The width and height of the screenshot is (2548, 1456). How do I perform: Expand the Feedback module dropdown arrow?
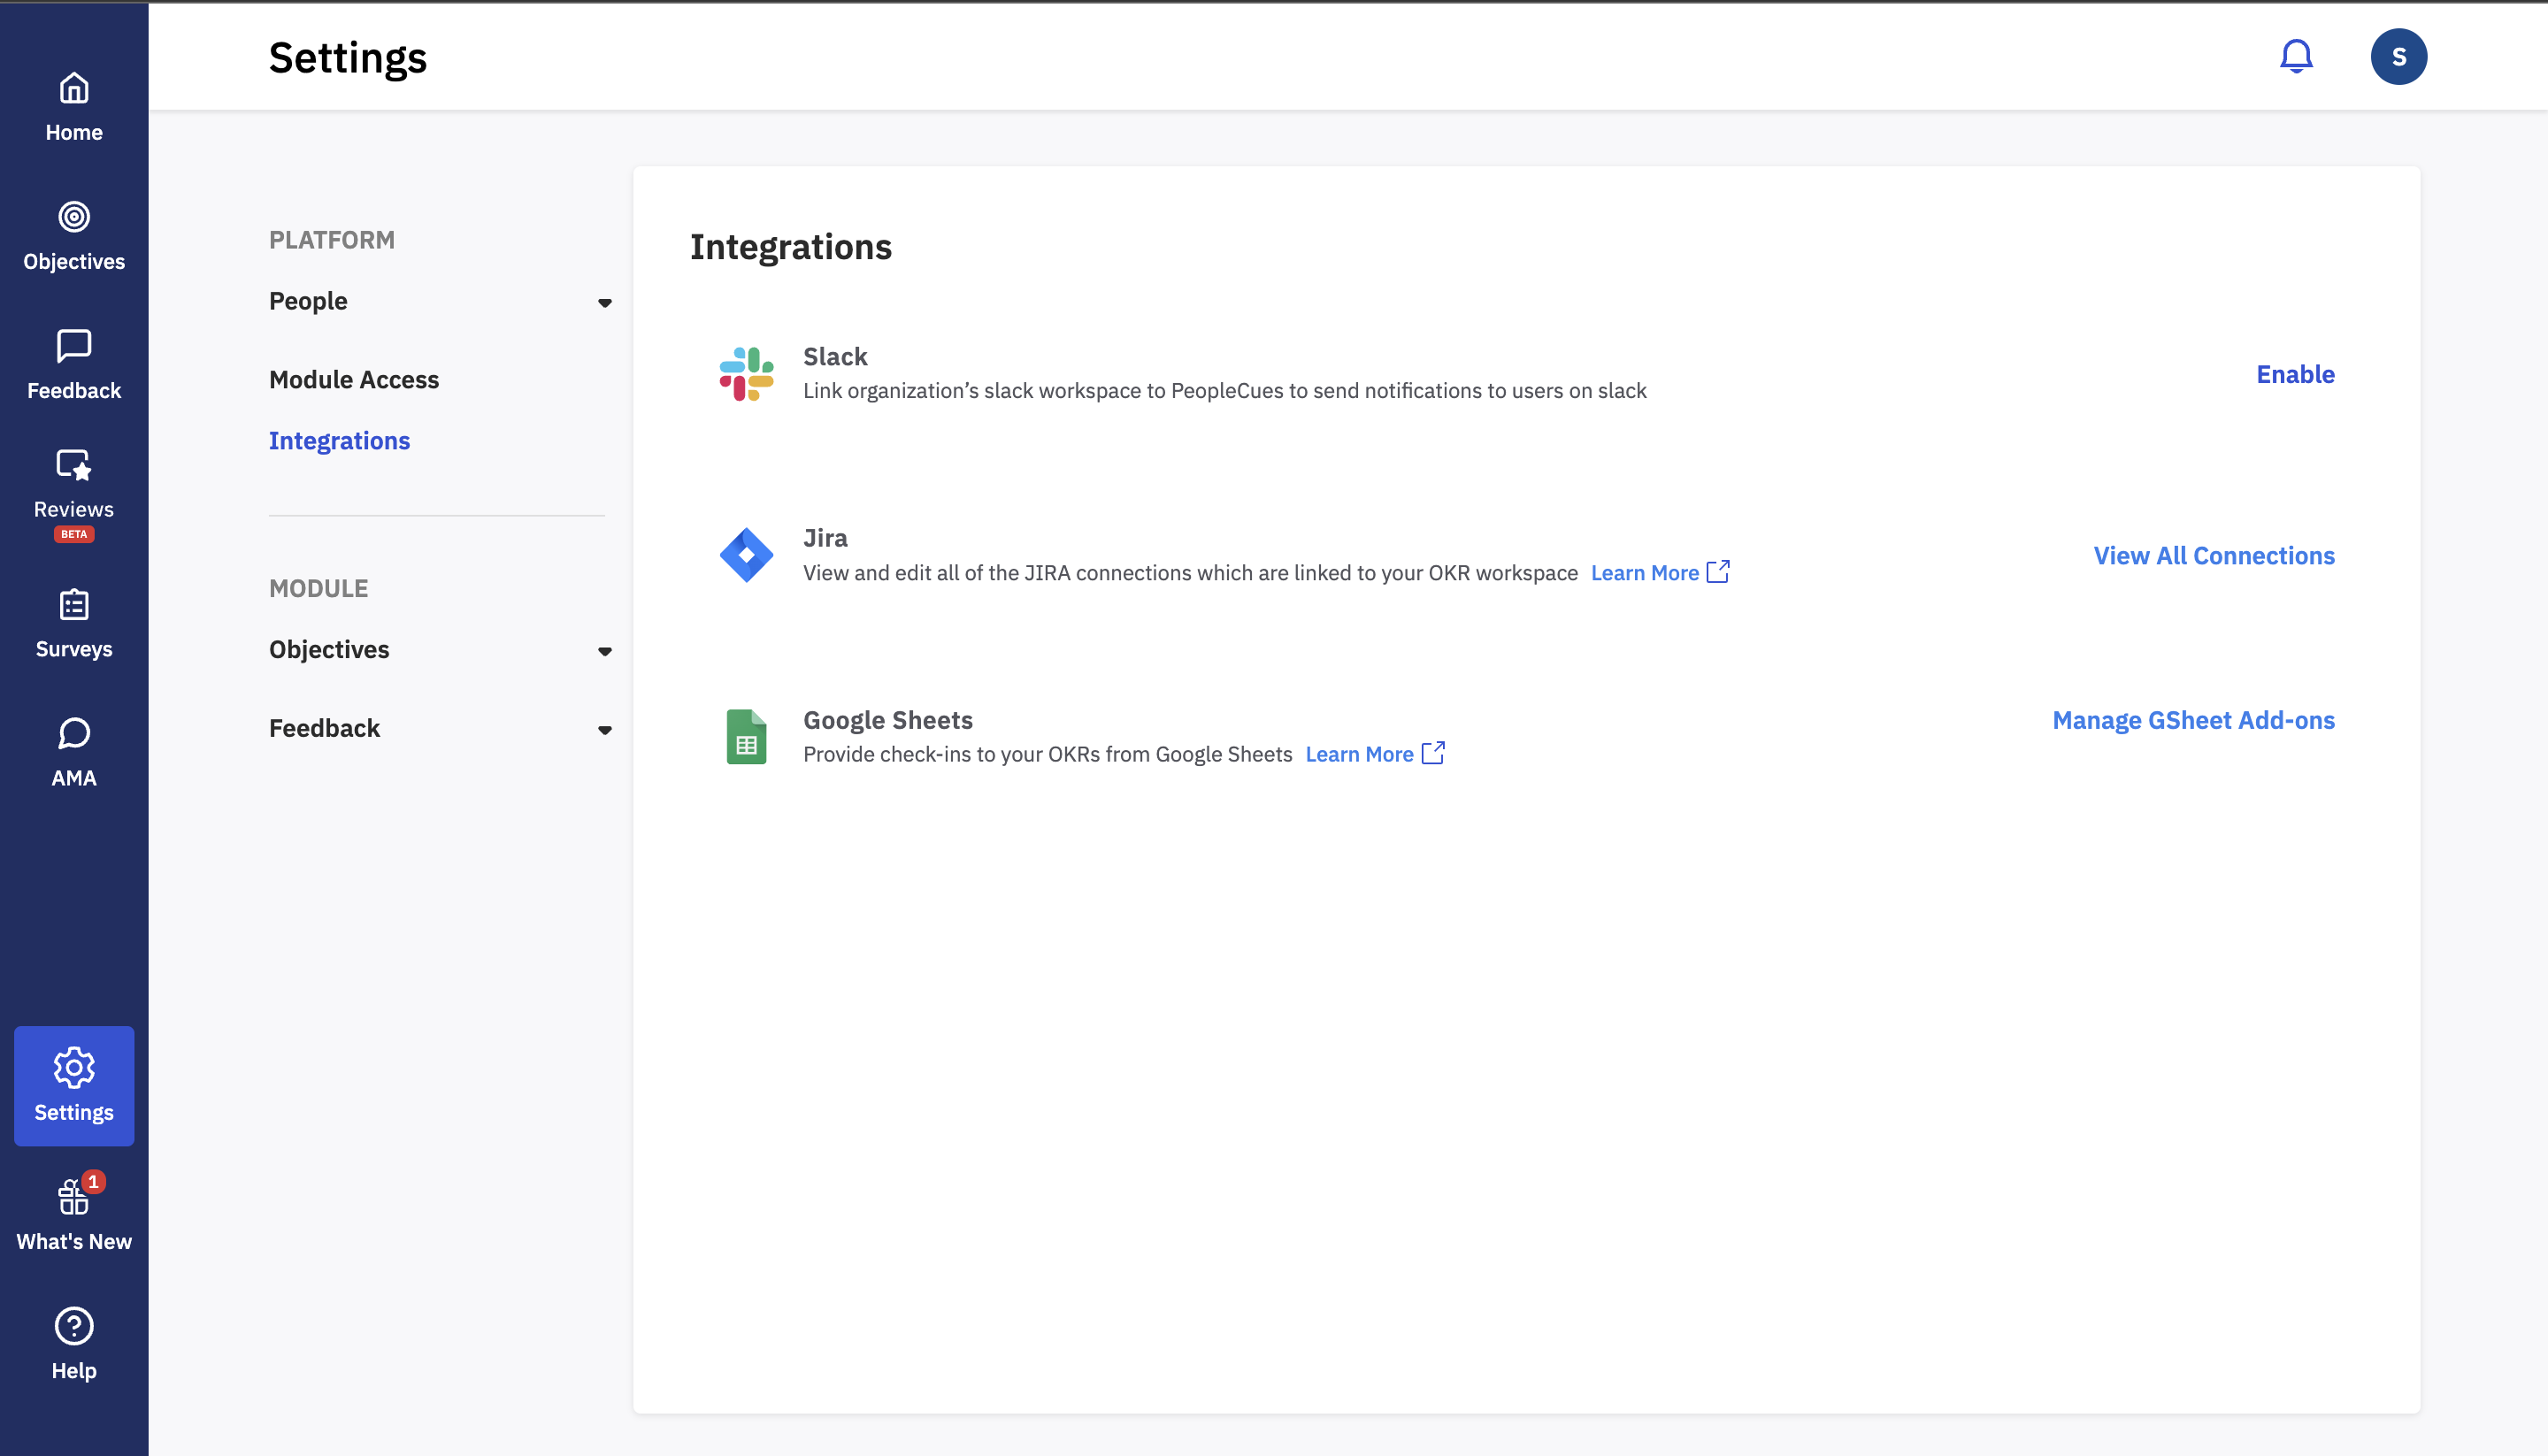605,731
